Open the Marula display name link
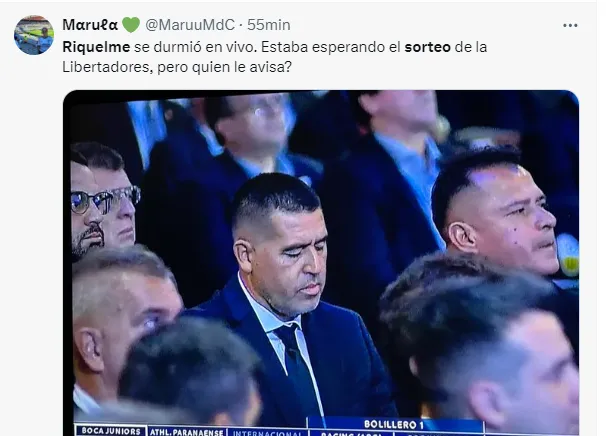606x436 pixels. click(90, 25)
